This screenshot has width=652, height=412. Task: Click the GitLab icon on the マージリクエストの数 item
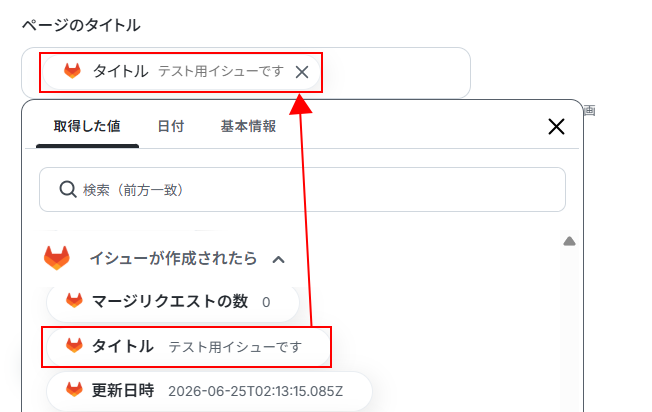point(74,301)
